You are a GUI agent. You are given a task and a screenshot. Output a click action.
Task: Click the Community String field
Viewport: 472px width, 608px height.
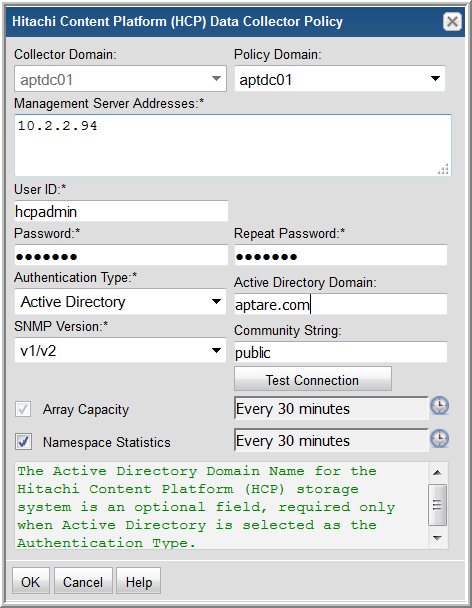point(341,352)
